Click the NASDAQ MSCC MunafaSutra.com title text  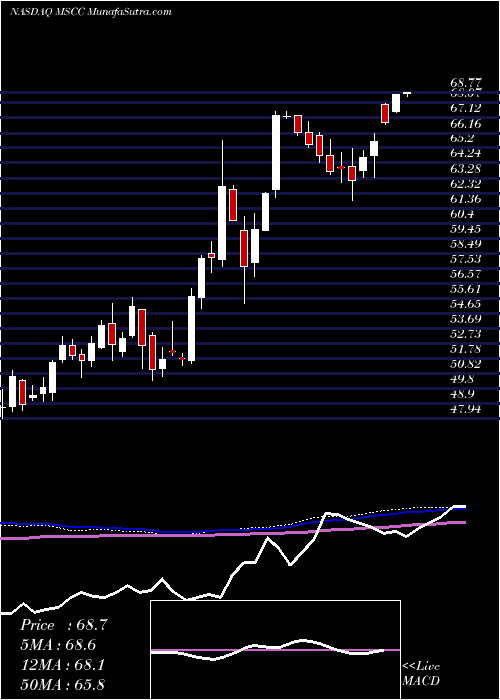point(91,12)
